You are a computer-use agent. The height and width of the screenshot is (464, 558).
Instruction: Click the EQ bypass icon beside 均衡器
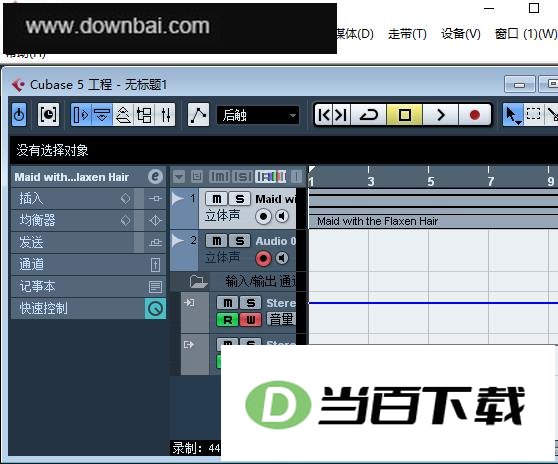155,220
